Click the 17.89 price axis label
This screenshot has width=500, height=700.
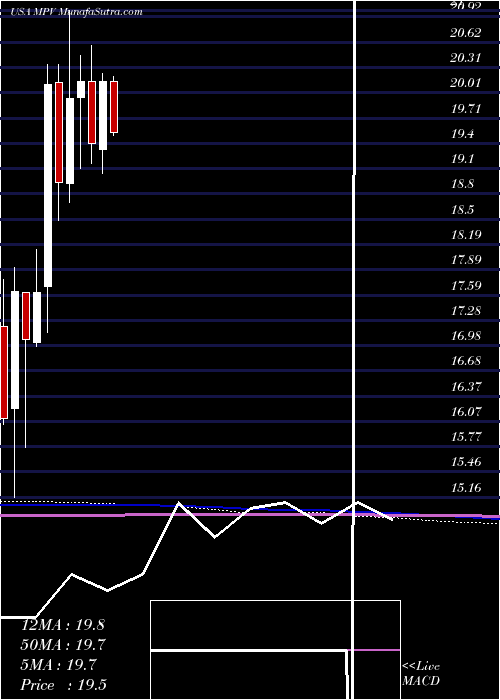coord(466,260)
